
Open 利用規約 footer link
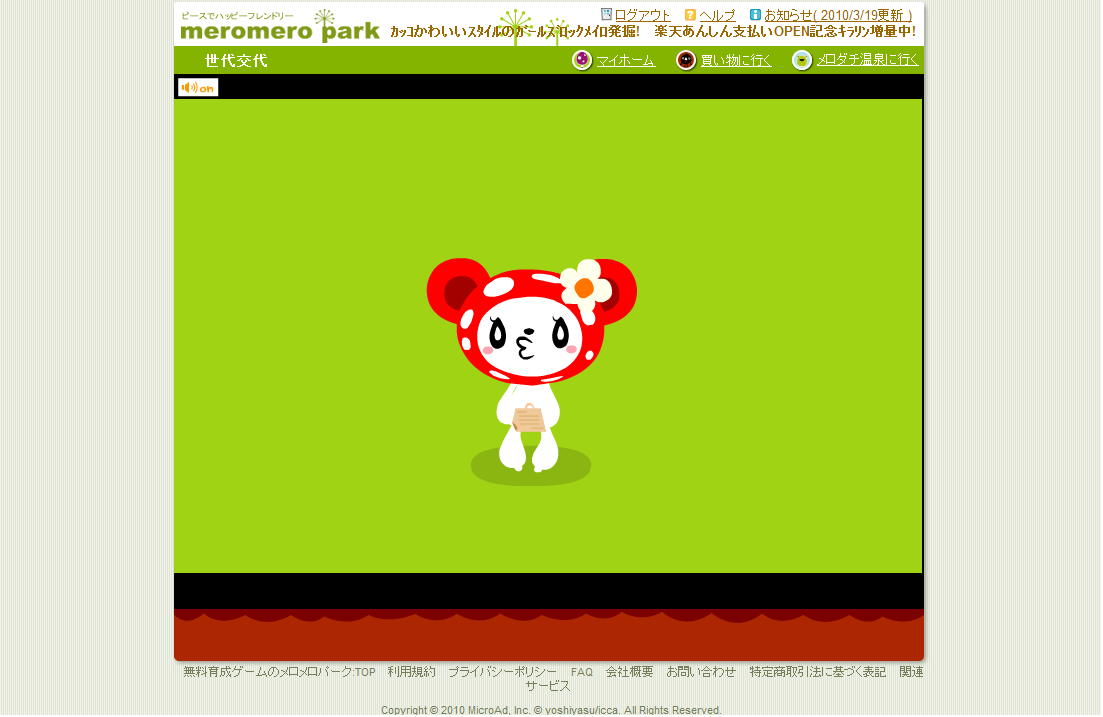[x=412, y=672]
